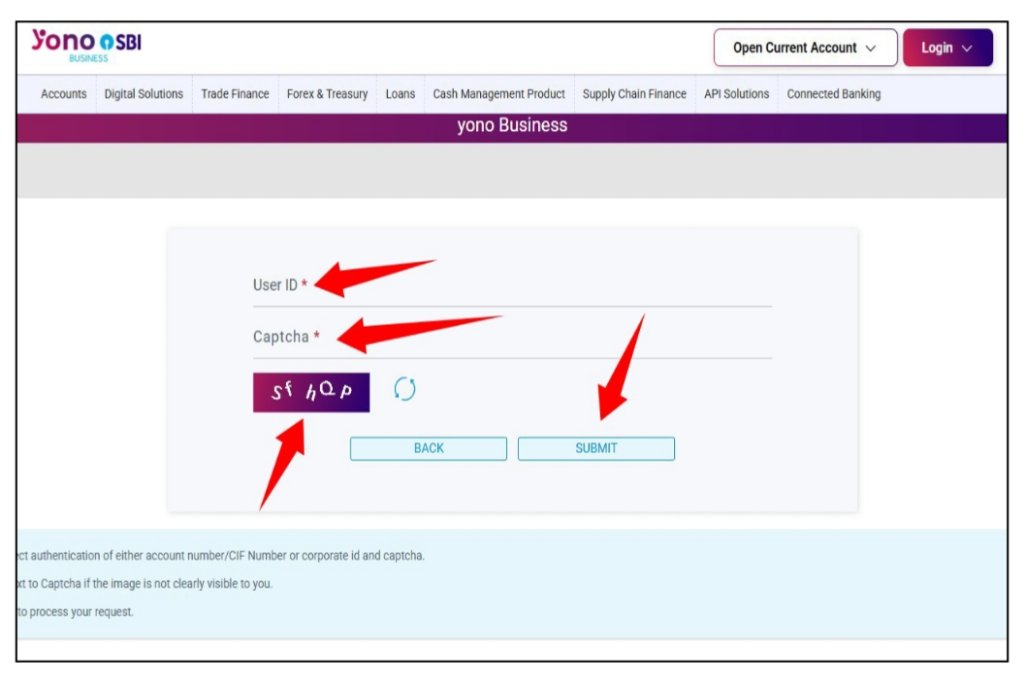Refresh the captcha image
This screenshot has width=1024, height=683.
pos(404,389)
